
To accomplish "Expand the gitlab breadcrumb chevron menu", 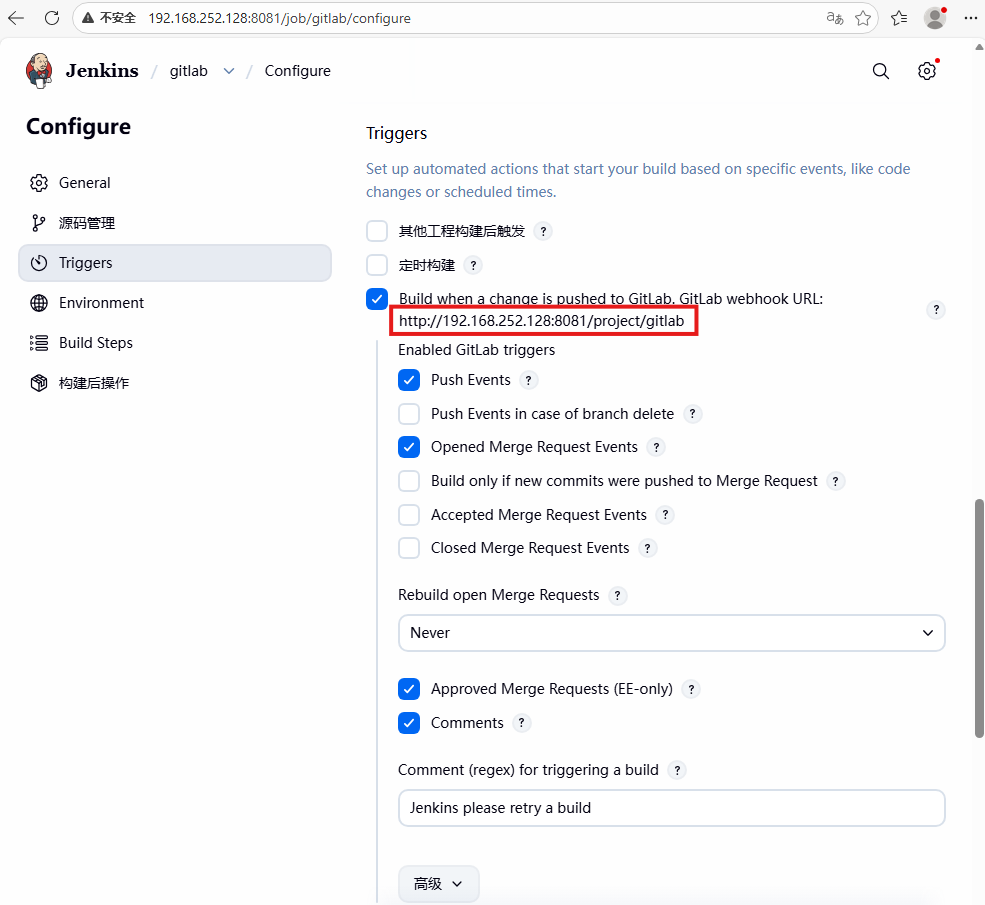I will point(229,71).
